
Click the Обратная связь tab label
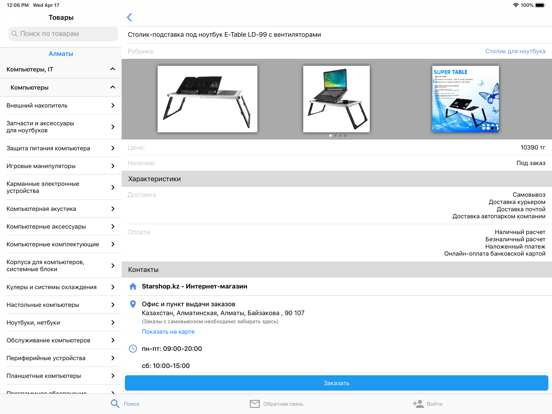[283, 404]
